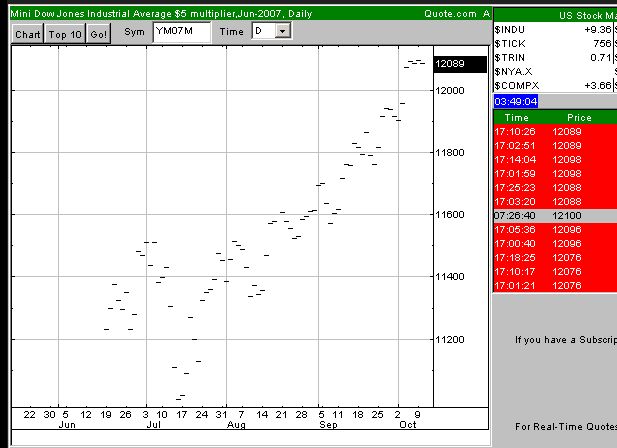Select the 17:01:21 12076 trade row

click(x=555, y=286)
